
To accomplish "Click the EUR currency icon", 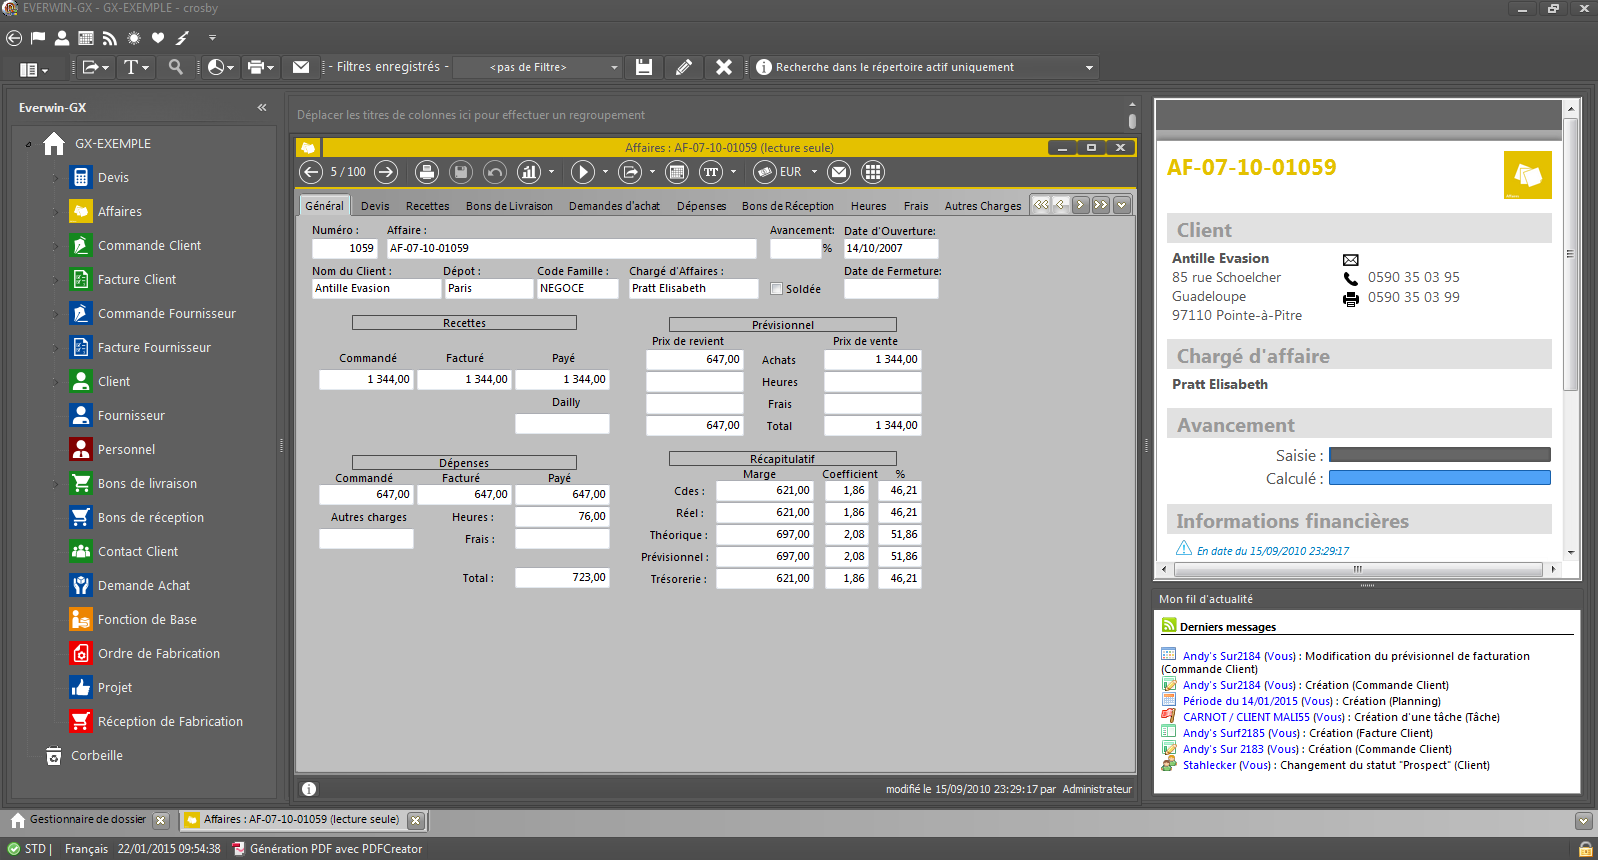I will 765,172.
